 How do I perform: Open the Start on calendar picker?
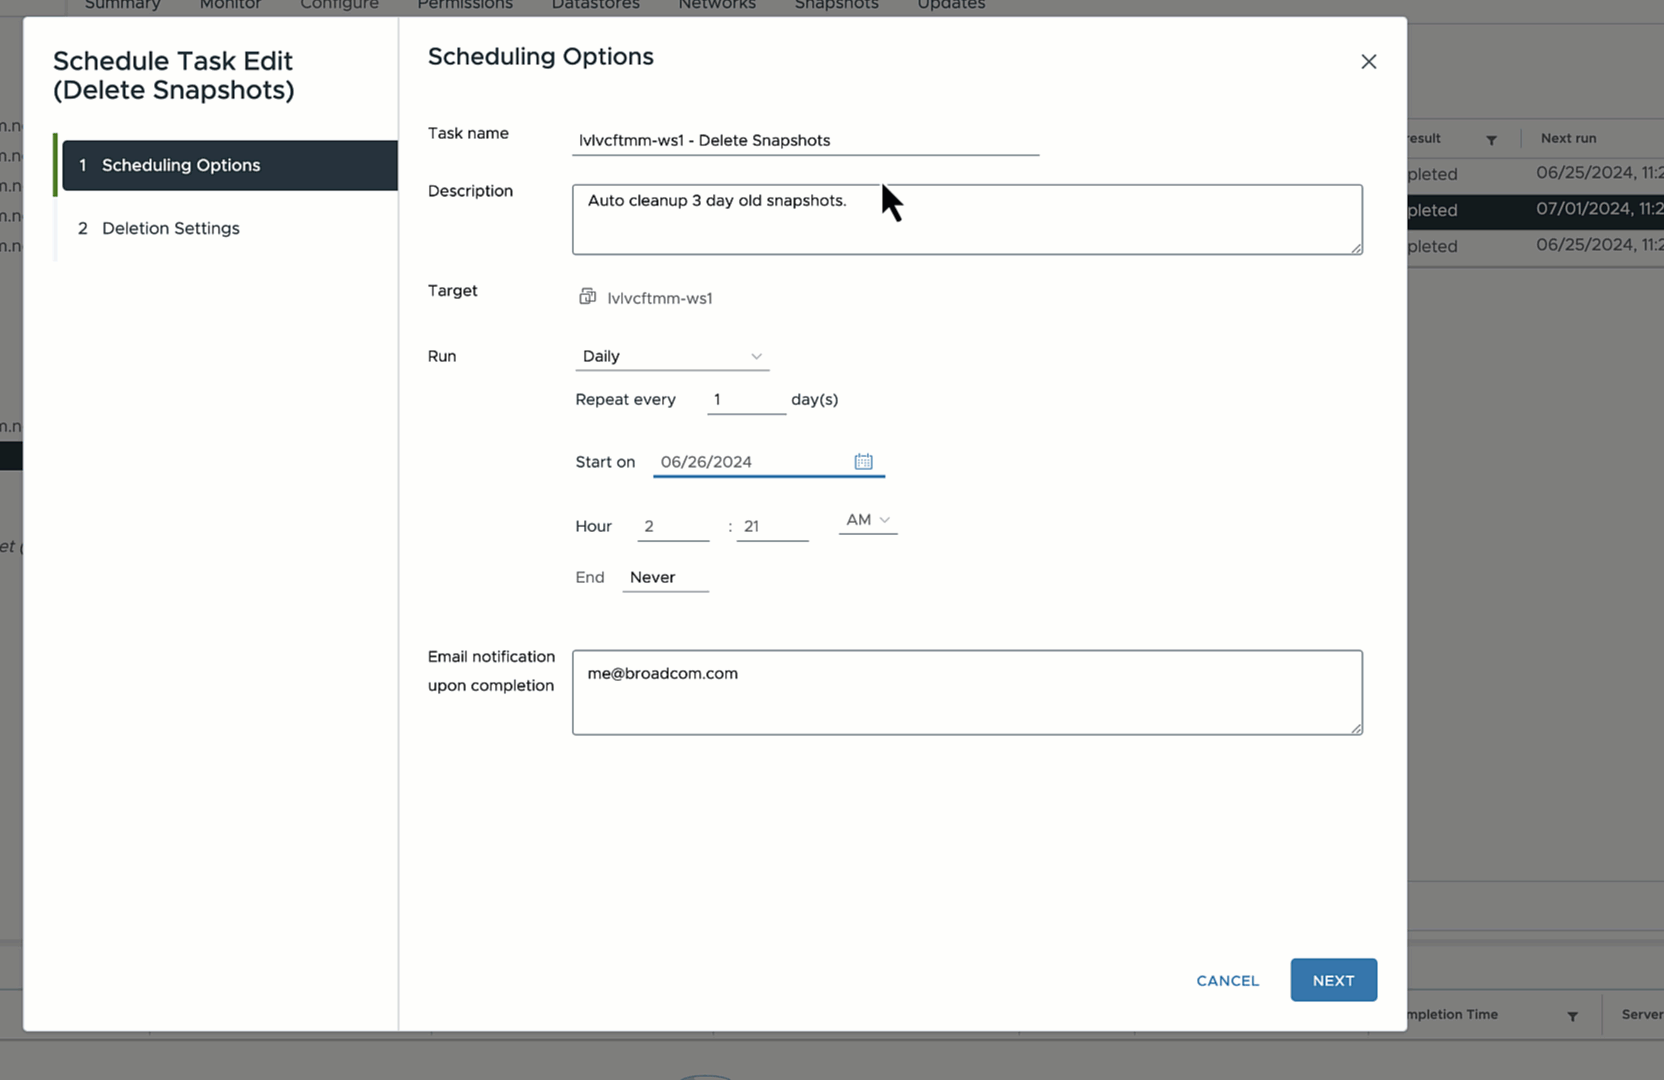(x=863, y=461)
